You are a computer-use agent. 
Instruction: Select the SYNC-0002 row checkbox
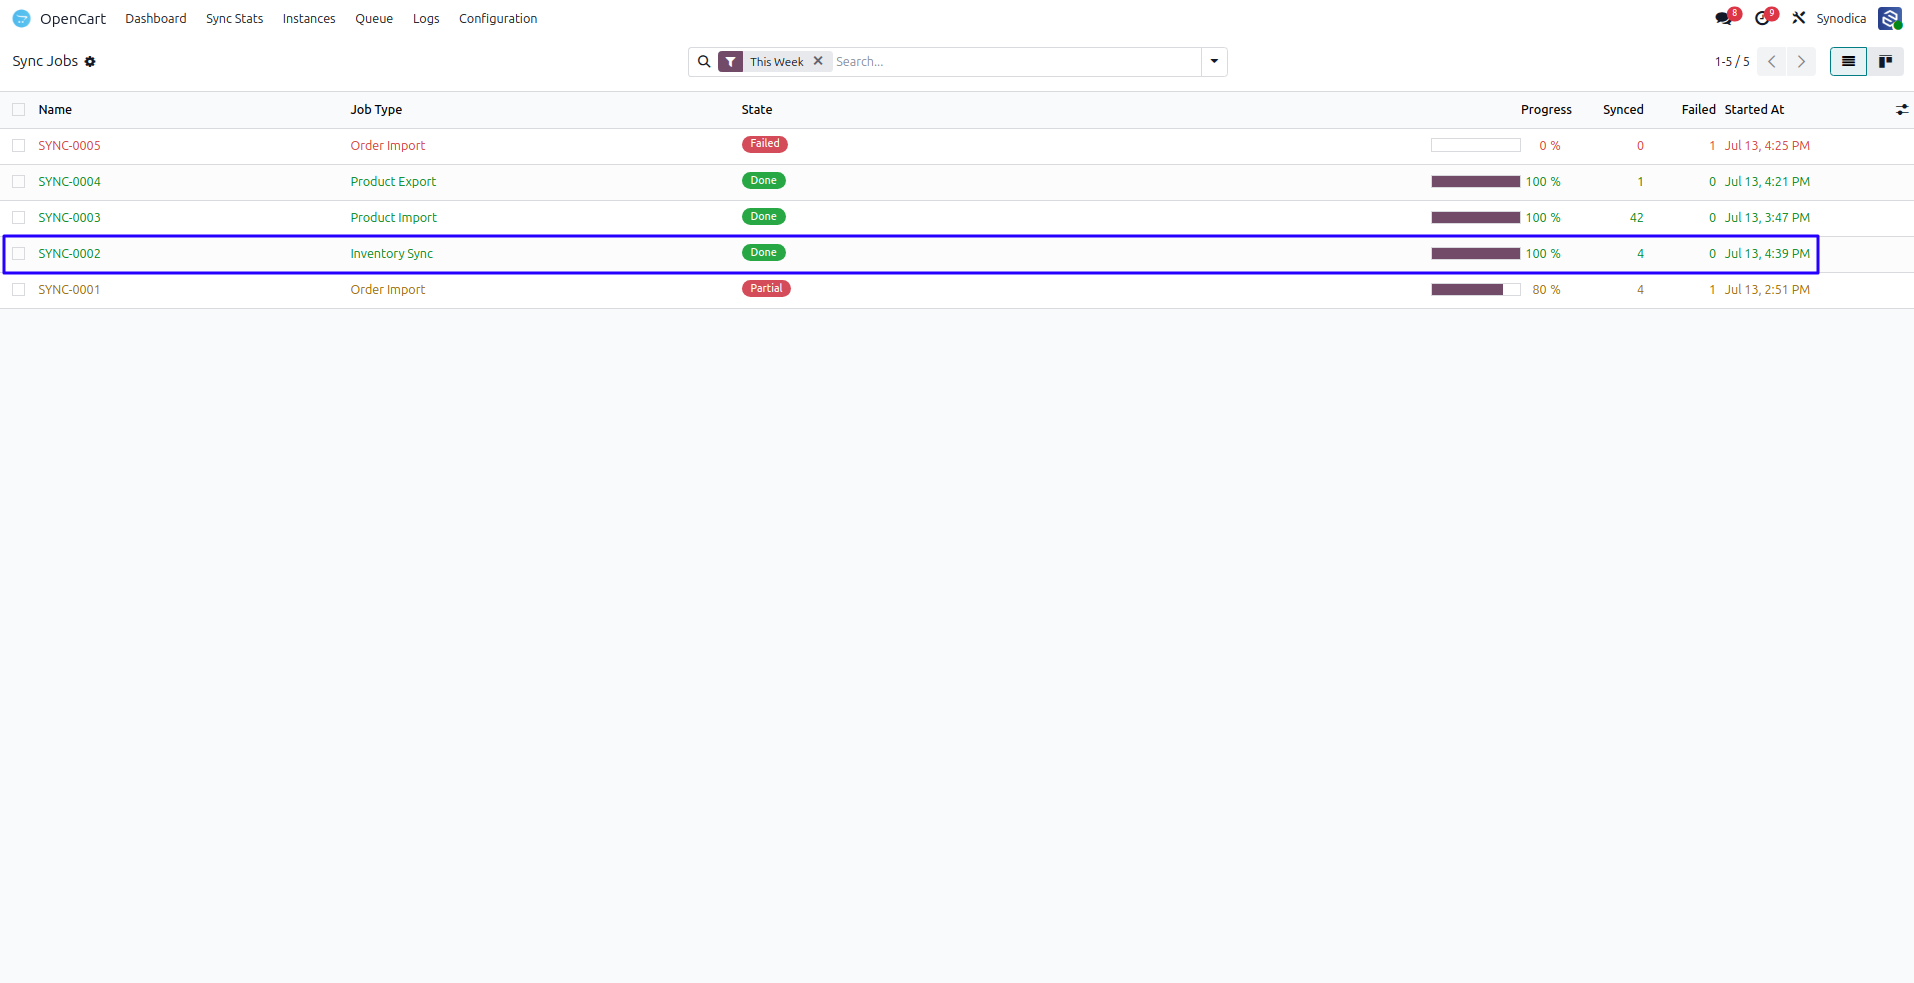pos(19,254)
